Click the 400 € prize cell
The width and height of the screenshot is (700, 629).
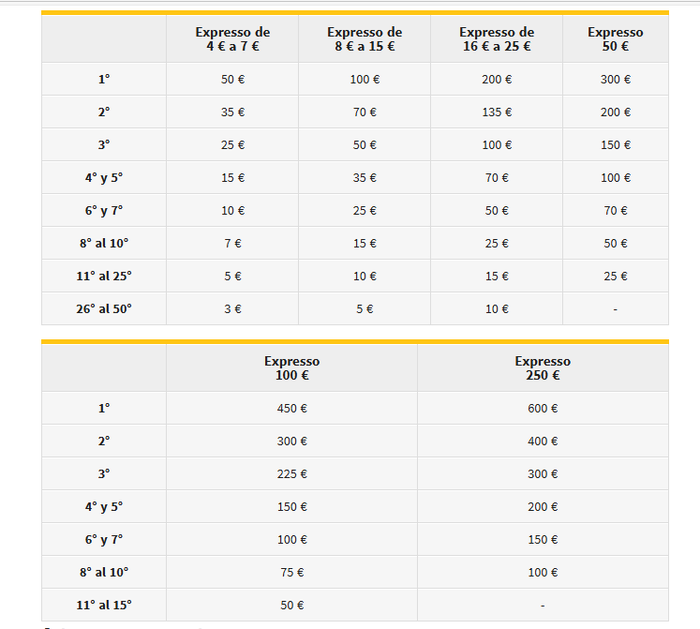(542, 441)
